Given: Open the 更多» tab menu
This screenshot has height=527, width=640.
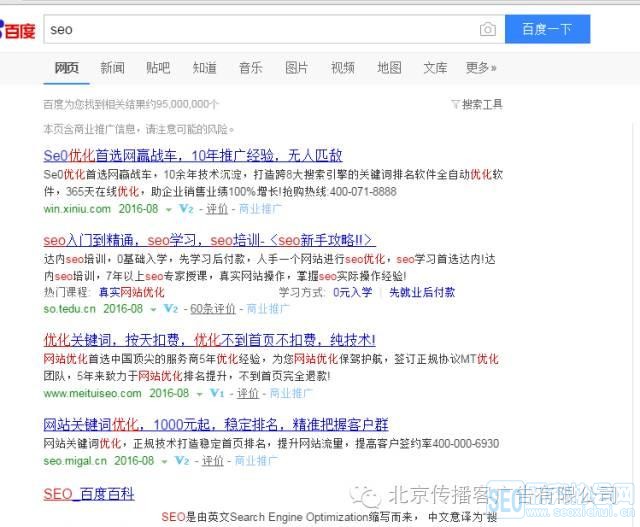Looking at the screenshot, I should pos(481,68).
